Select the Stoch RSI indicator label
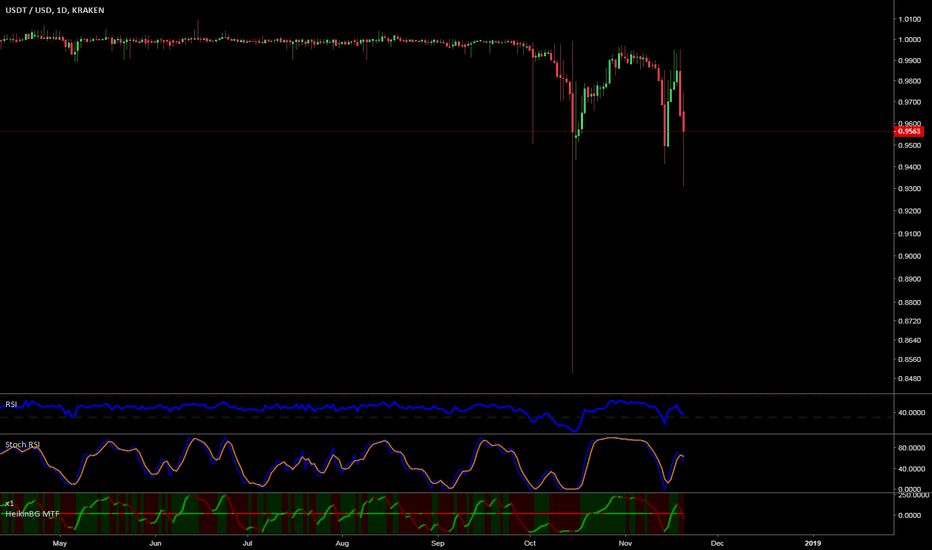The image size is (932, 550). click(23, 445)
